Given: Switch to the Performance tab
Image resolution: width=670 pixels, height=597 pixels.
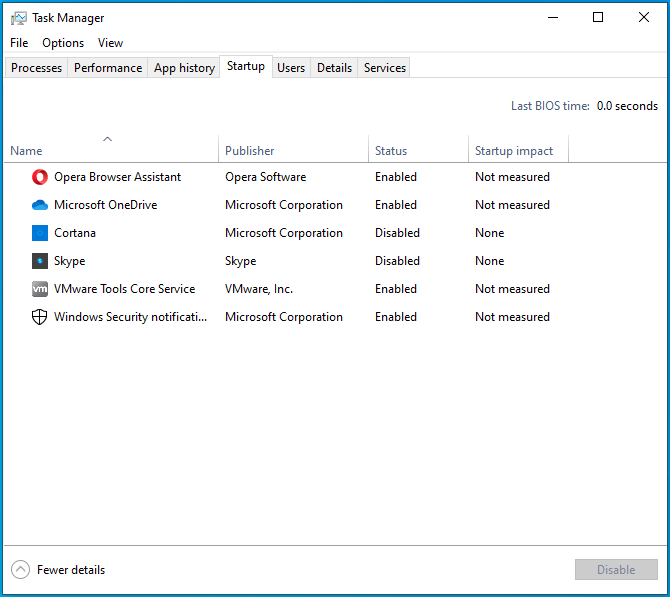Looking at the screenshot, I should pyautogui.click(x=108, y=68).
